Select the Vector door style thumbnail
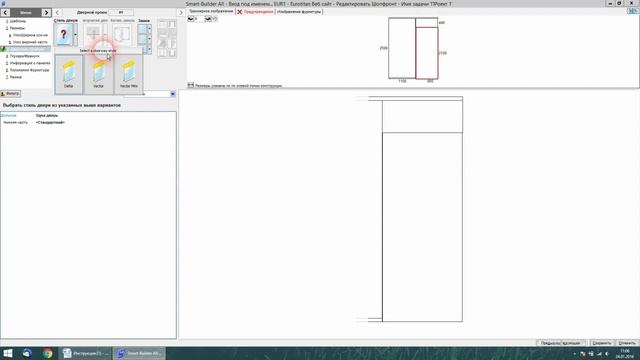 (98, 74)
